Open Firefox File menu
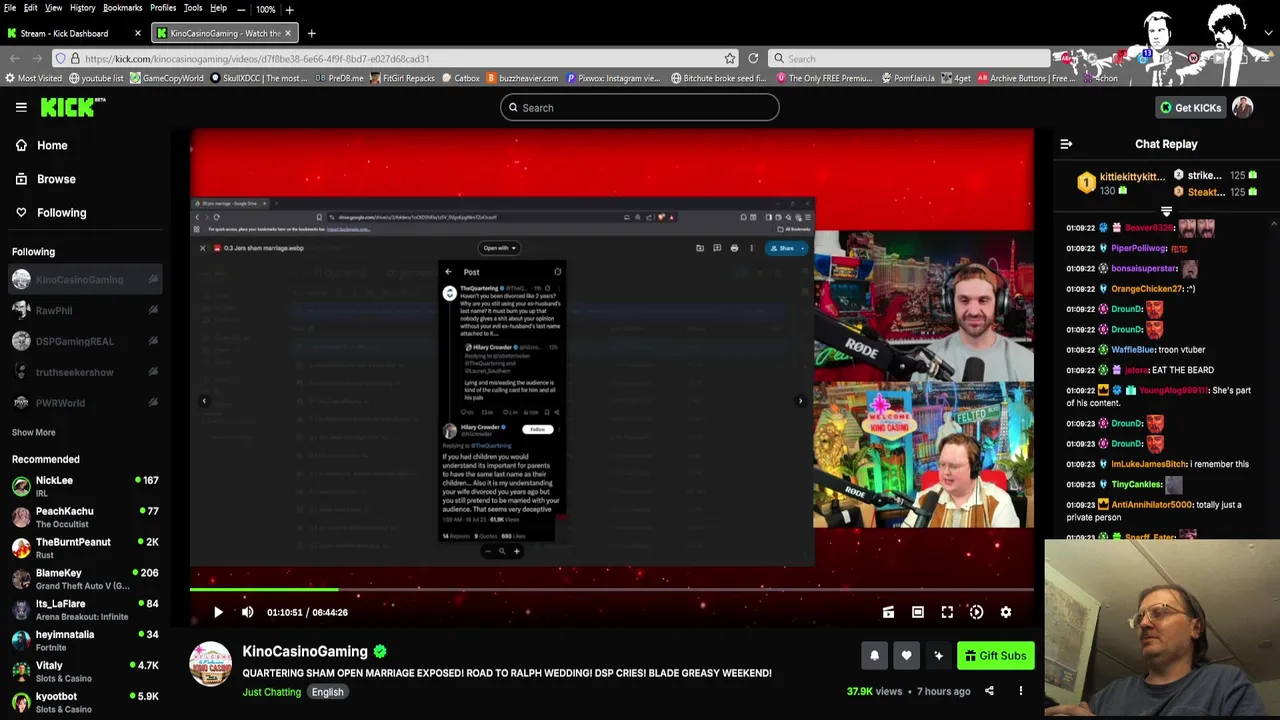 [x=9, y=8]
